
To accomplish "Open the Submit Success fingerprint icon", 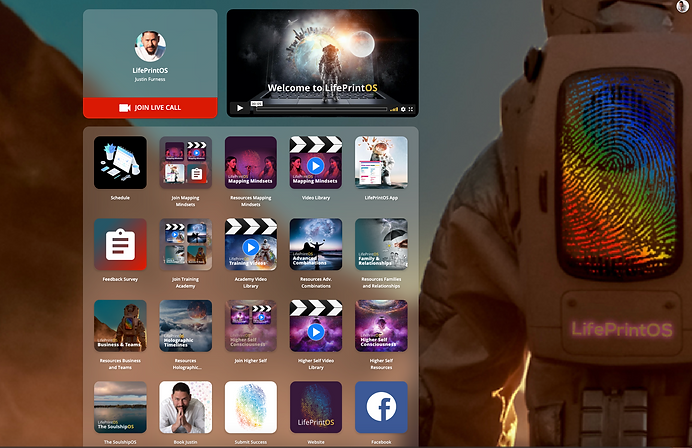I will click(251, 407).
